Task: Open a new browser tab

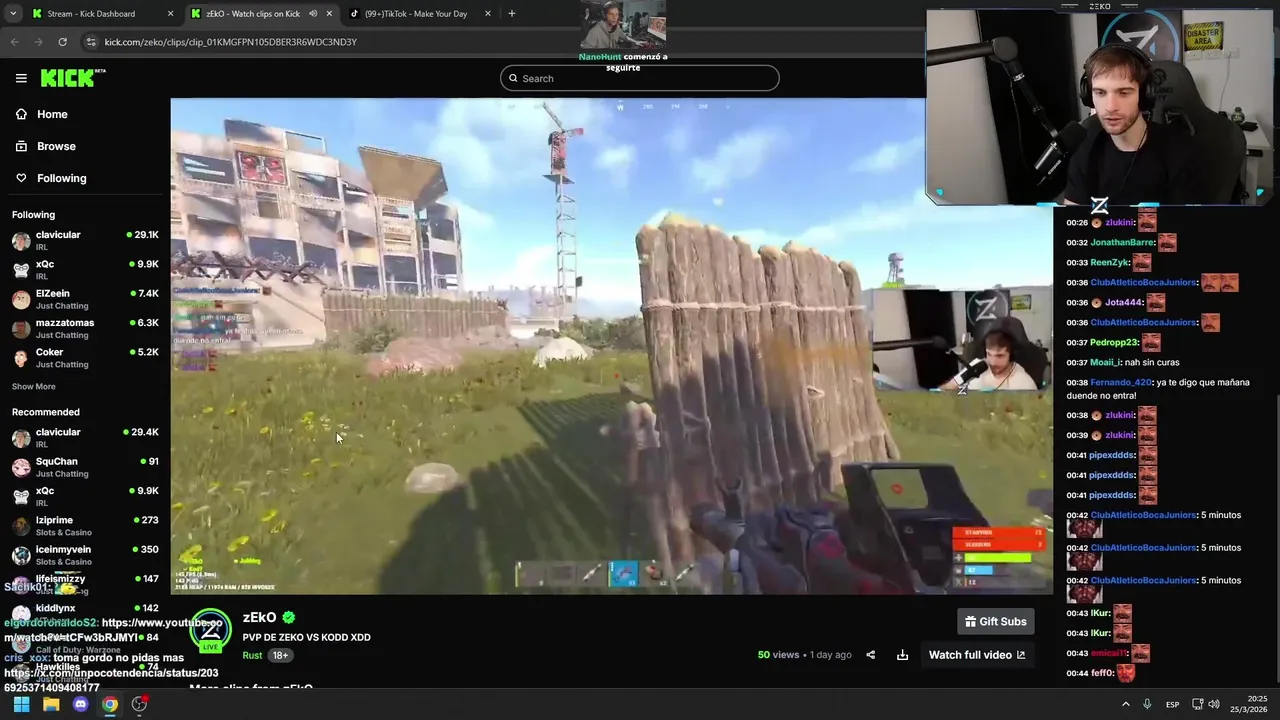Action: [x=512, y=14]
